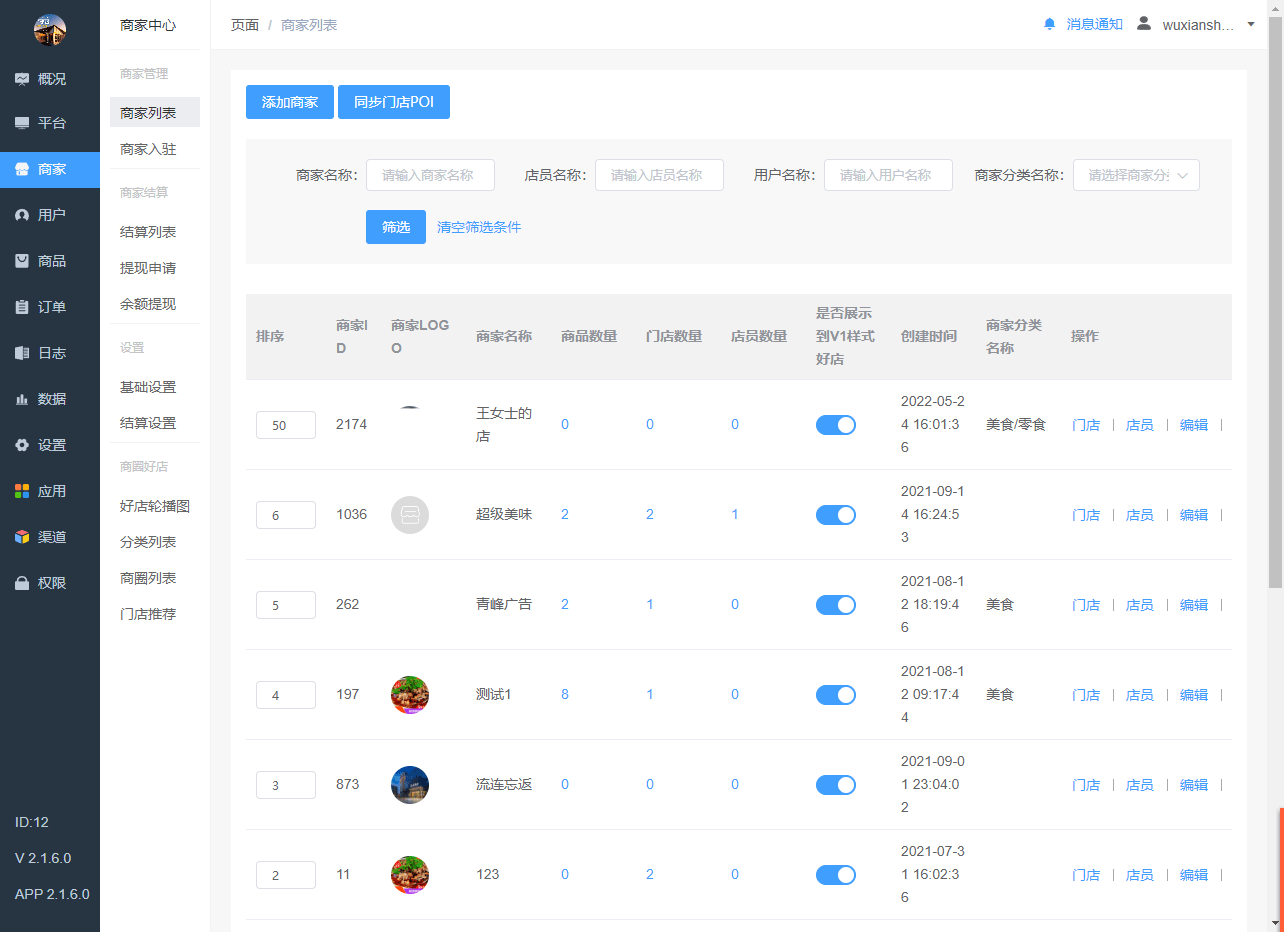Click the 订单 clipboard icon

(x=22, y=307)
